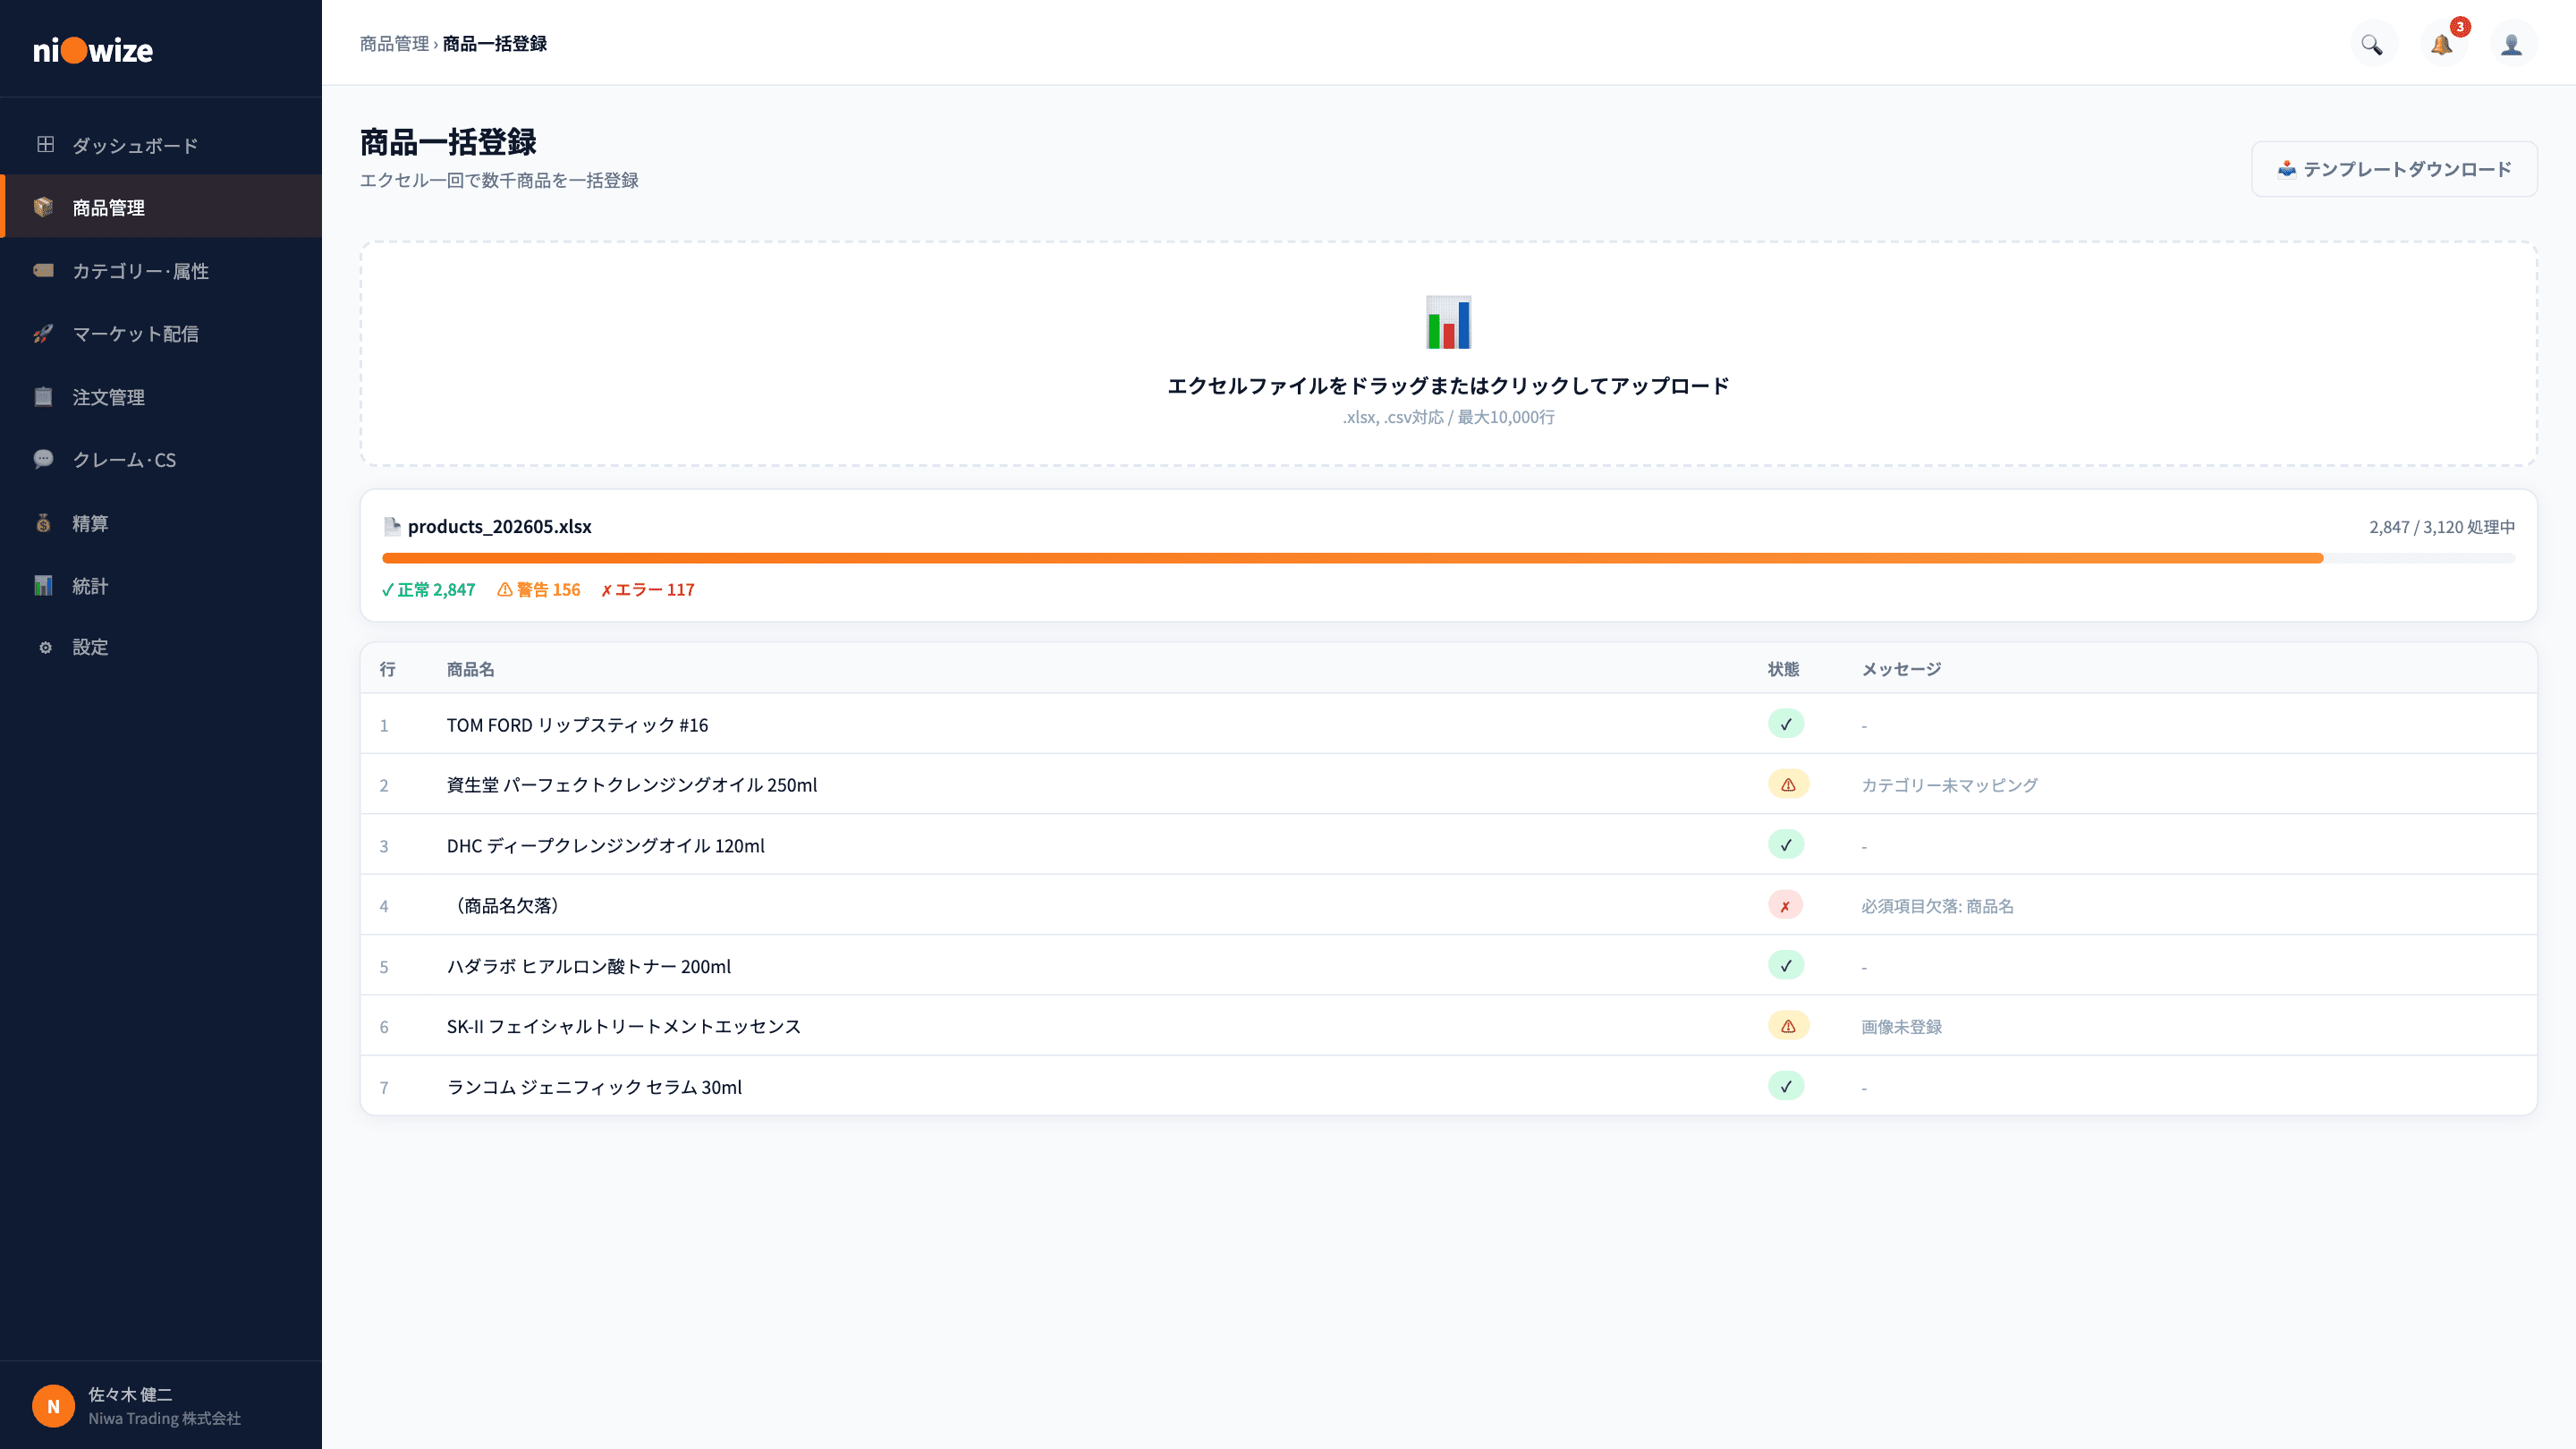Click error X icon for 商品名欠落 row
The image size is (2576, 1449).
[1785, 906]
